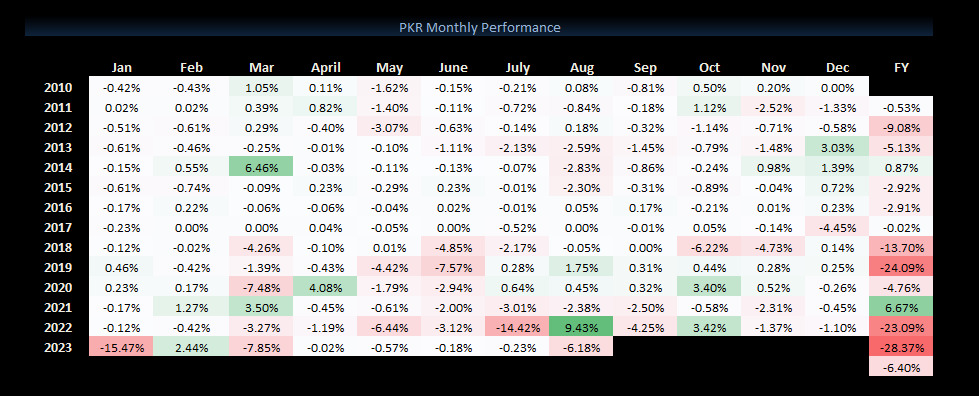The image size is (979, 396).
Task: Select the -24.09% FY cell
Action: tap(901, 268)
